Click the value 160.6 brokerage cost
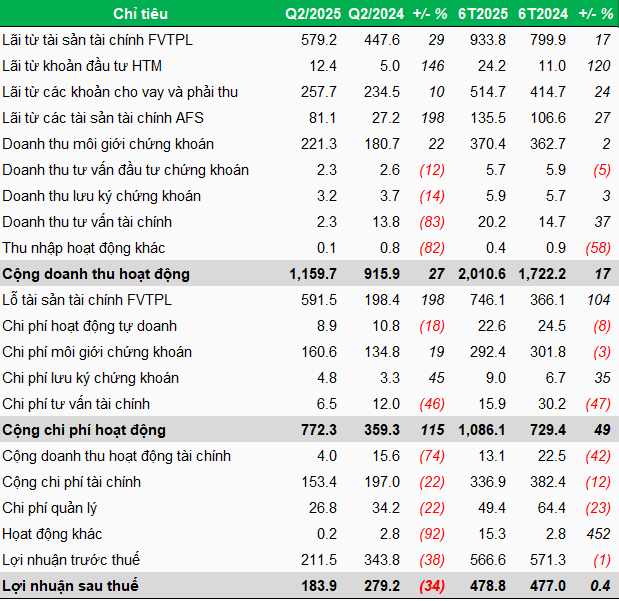The width and height of the screenshot is (619, 601). click(319, 352)
